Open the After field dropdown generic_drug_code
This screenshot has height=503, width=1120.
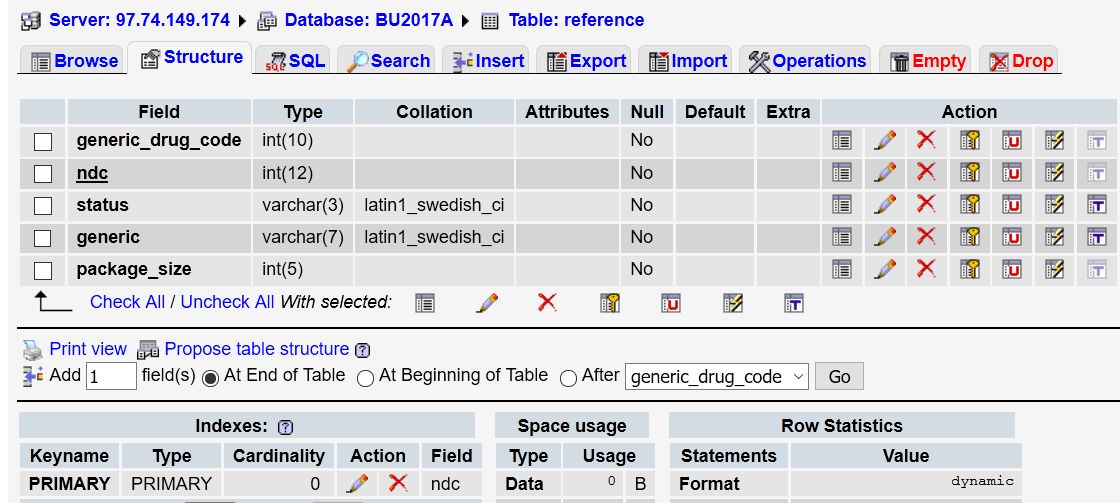tap(716, 377)
